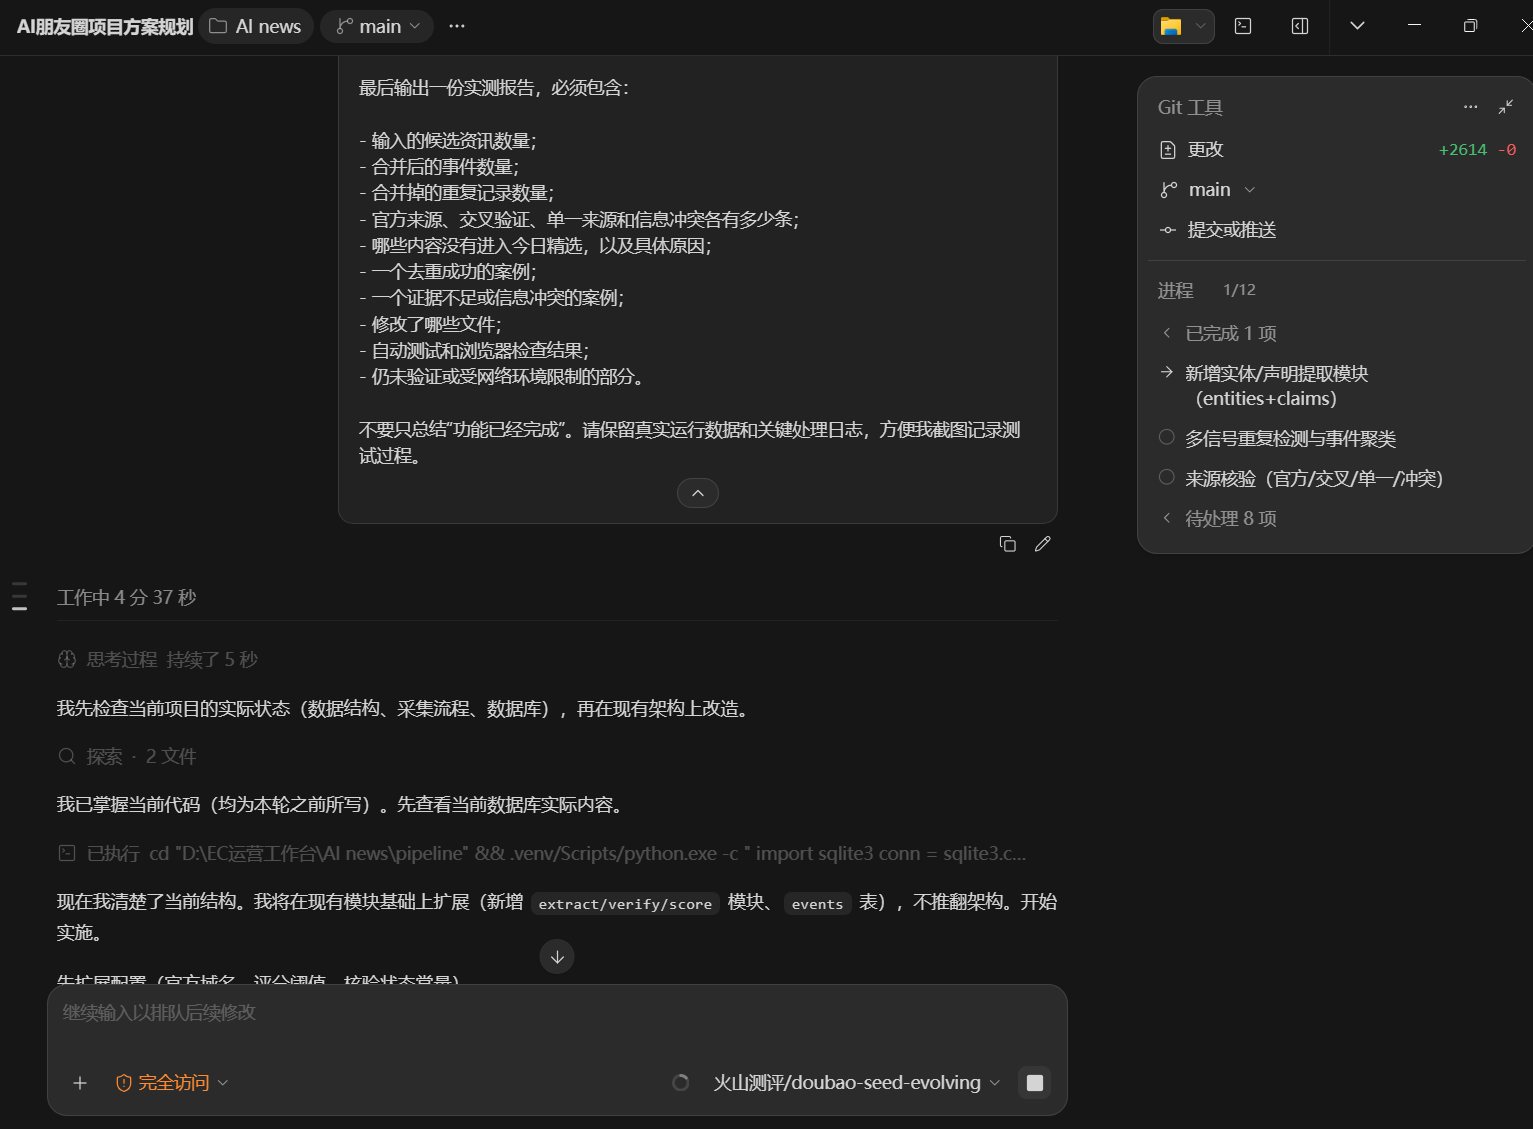Focus the 继续输入以排队后续修改 input field
This screenshot has height=1129, width=1533.
click(x=557, y=1014)
